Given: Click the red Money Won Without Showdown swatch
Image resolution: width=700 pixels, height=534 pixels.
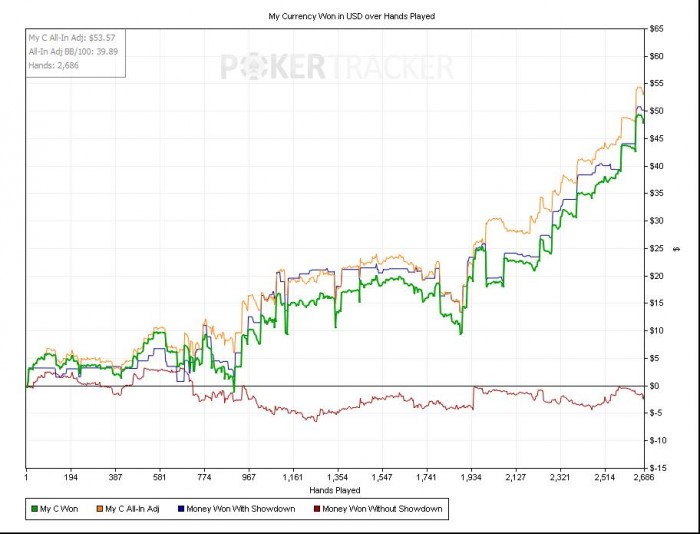Looking at the screenshot, I should coord(317,509).
